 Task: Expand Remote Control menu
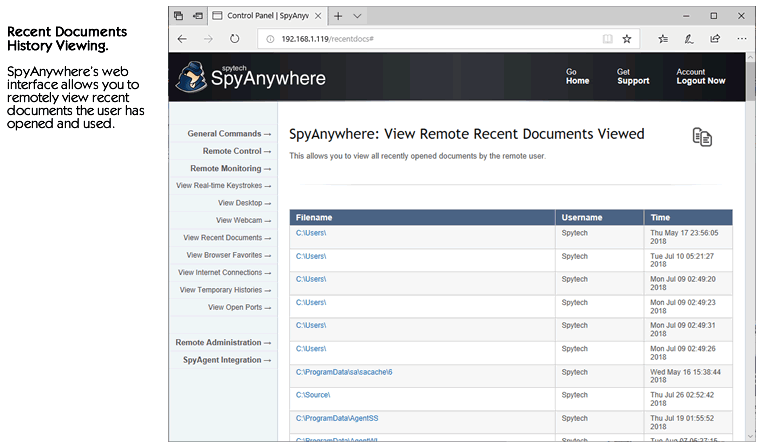[x=237, y=151]
